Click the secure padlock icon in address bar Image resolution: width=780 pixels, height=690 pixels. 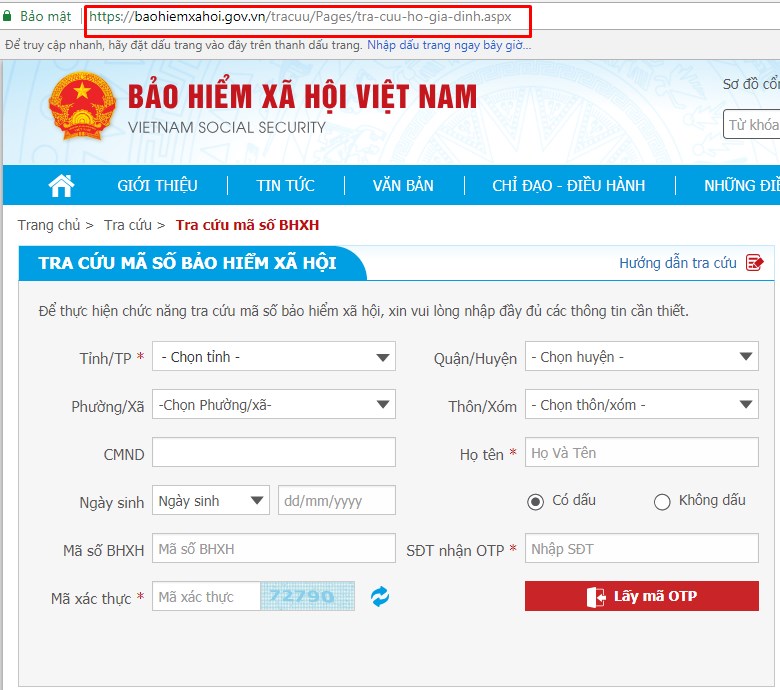point(7,16)
